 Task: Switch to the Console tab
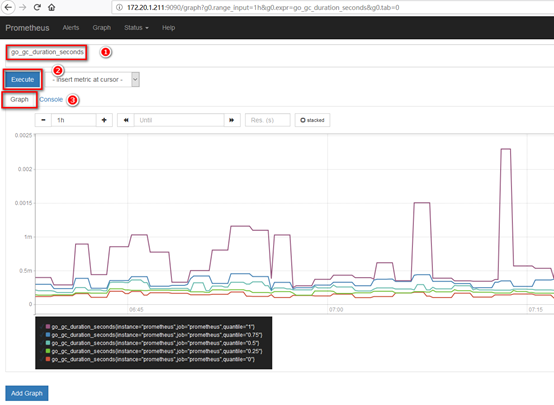pos(51,100)
